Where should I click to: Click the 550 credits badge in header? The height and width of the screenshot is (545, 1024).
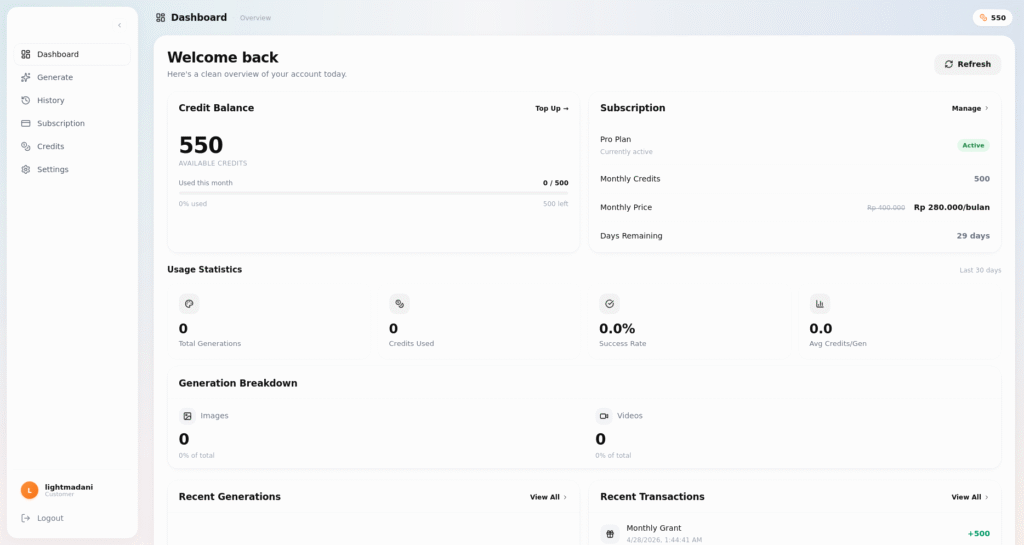pos(992,18)
